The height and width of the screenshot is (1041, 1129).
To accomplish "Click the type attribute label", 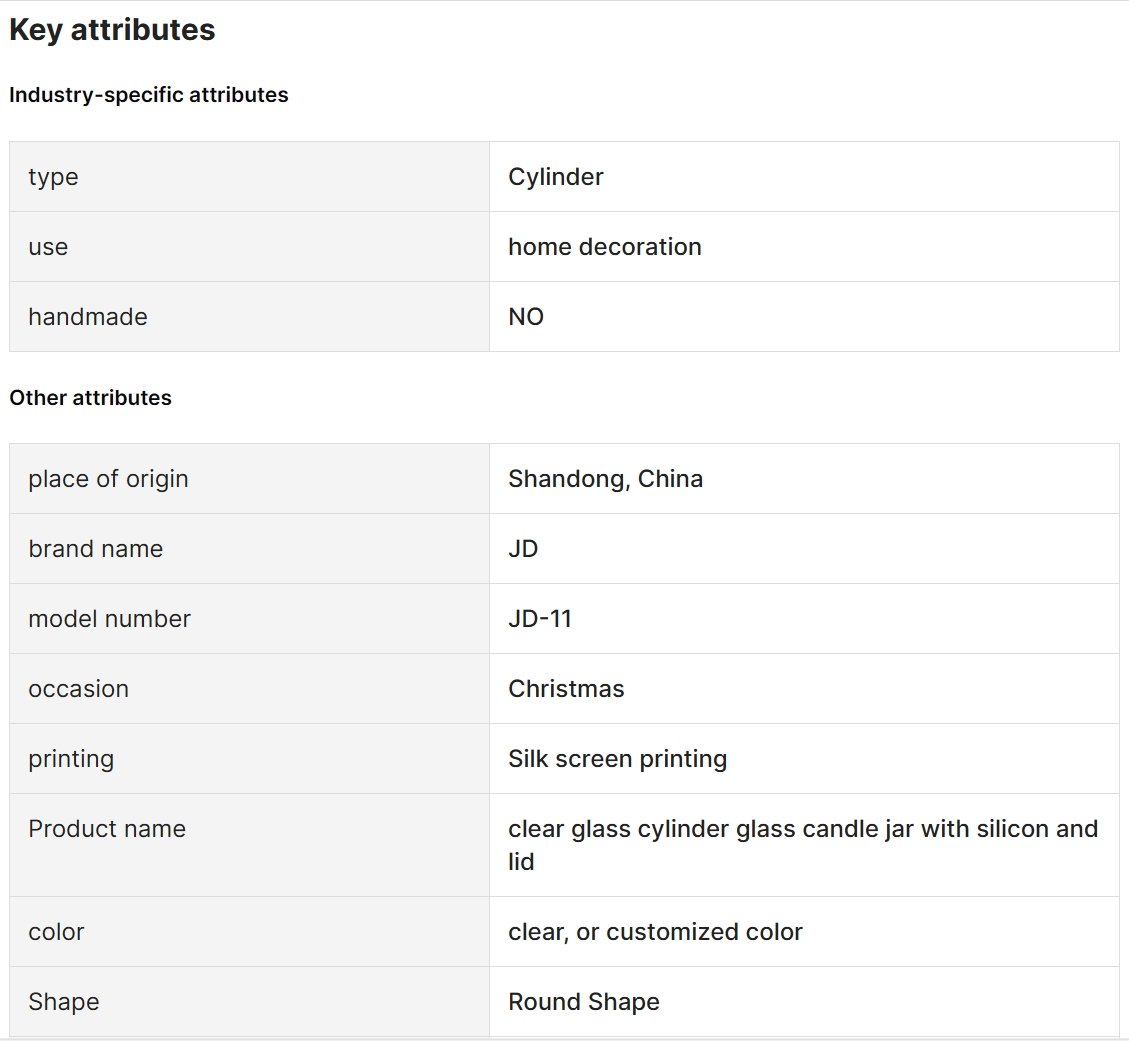I will (x=53, y=177).
